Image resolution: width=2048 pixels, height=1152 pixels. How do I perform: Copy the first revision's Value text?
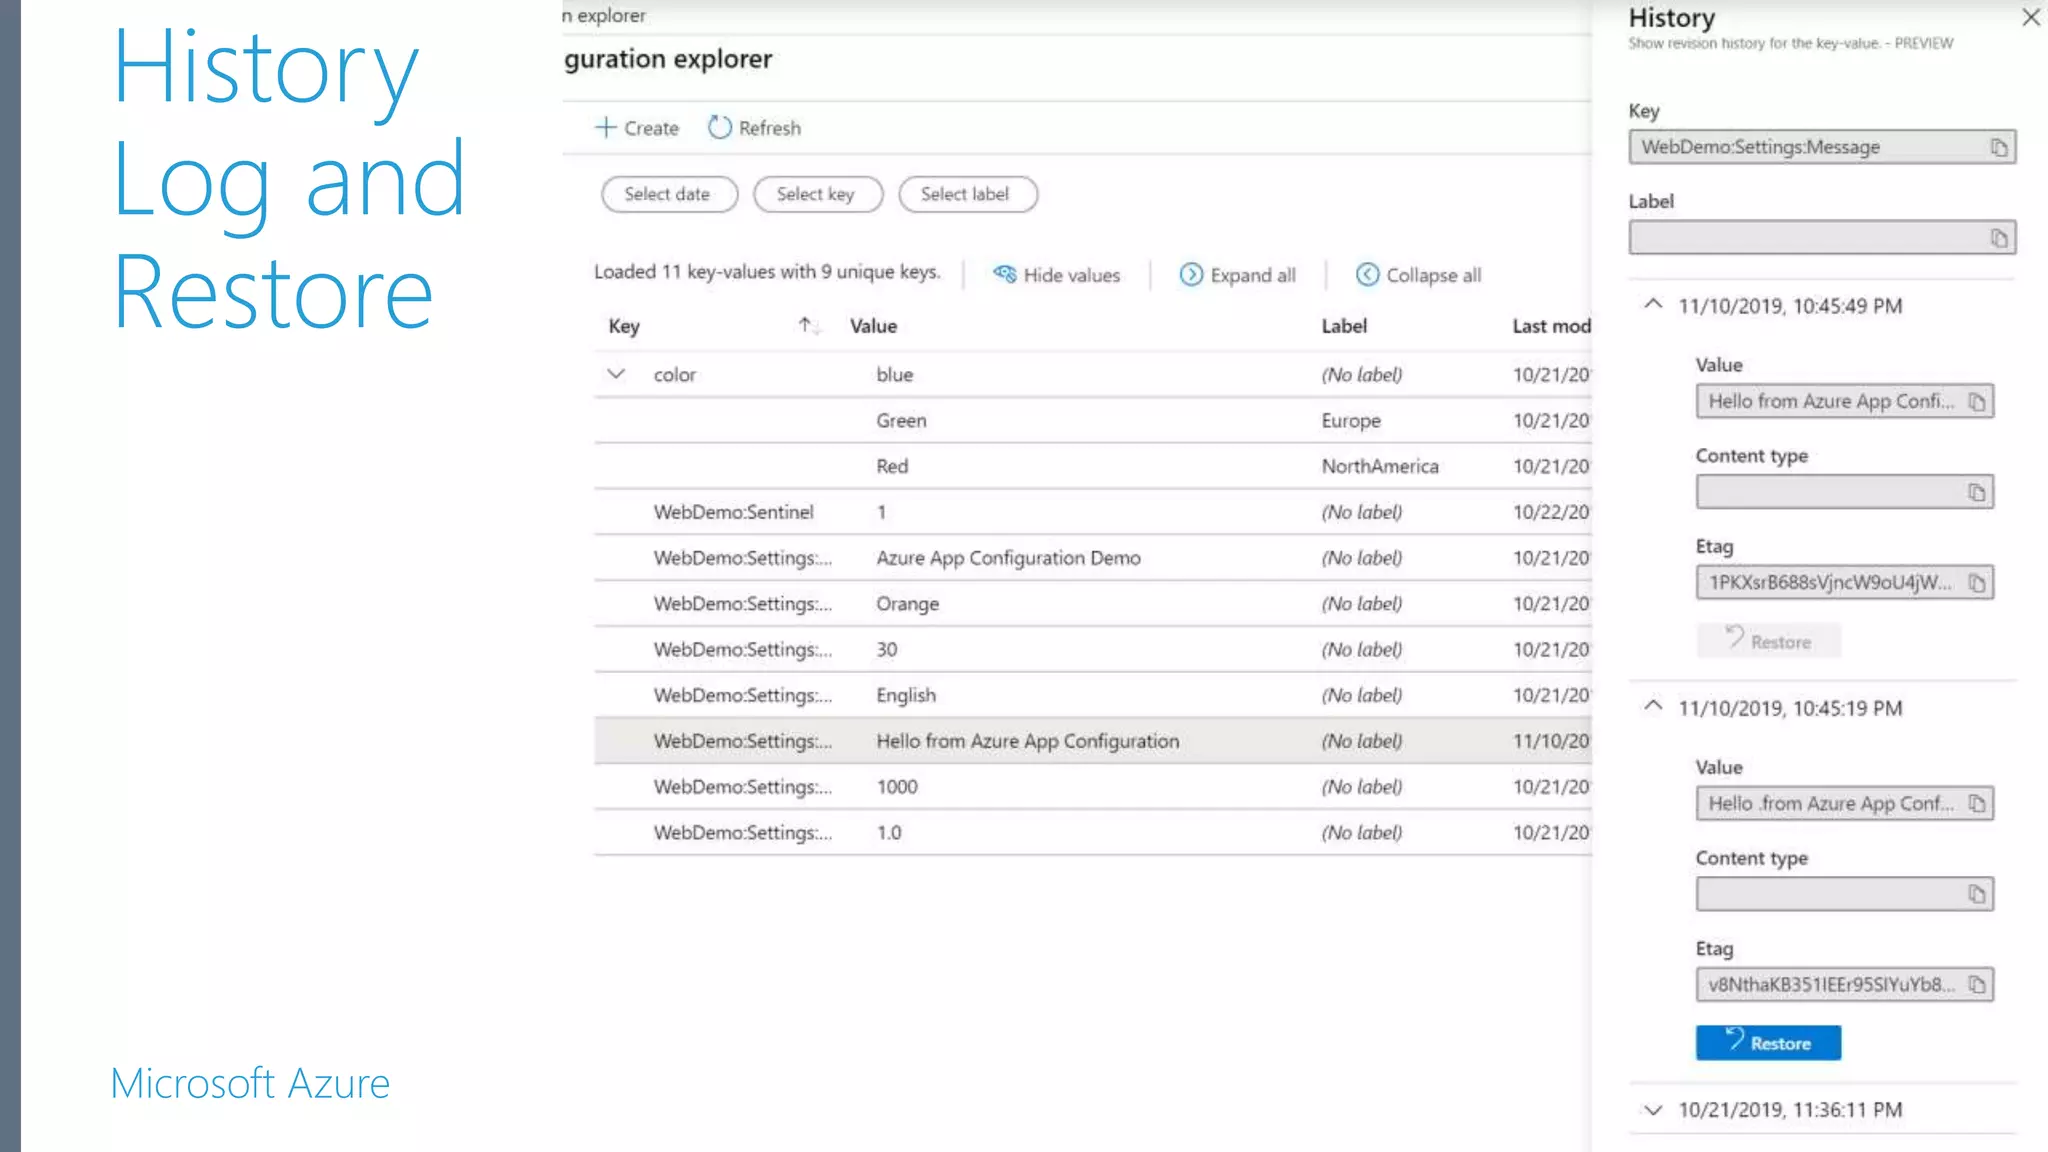coord(1976,402)
